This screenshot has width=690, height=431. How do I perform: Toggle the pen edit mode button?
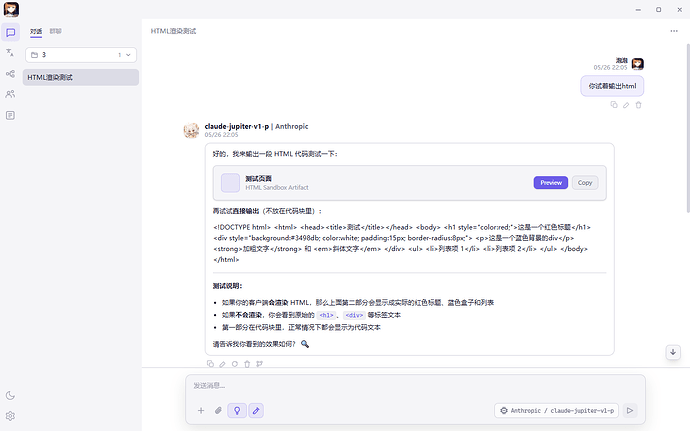256,410
